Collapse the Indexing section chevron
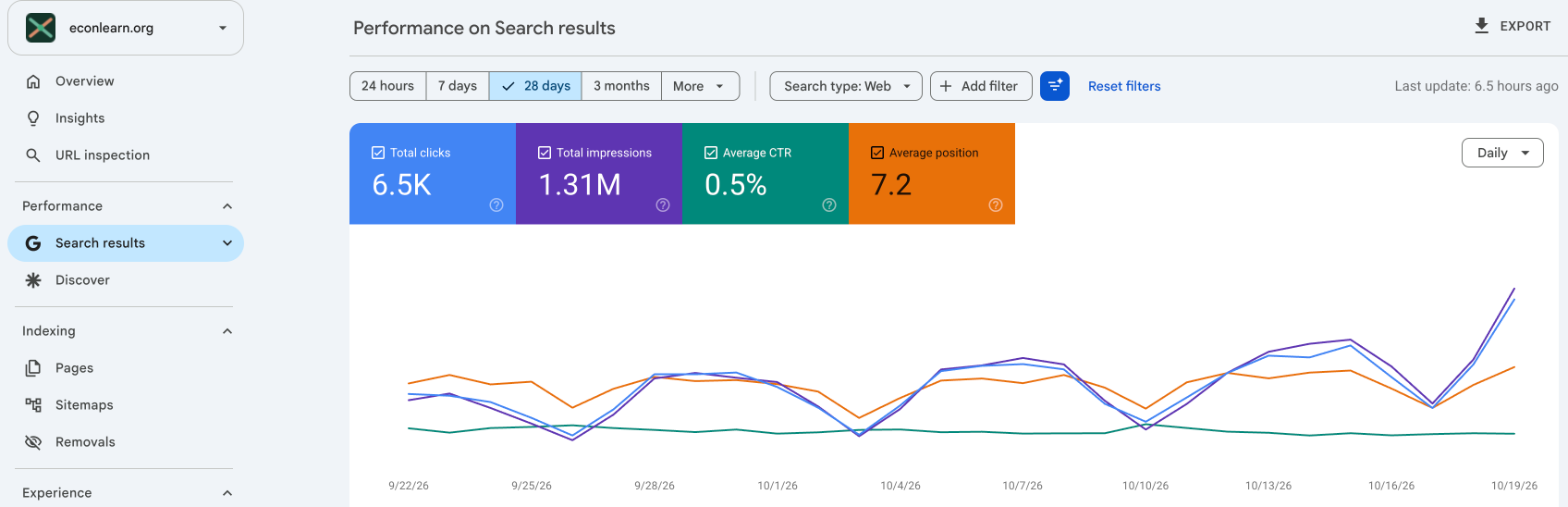The image size is (1568, 507). point(227,331)
